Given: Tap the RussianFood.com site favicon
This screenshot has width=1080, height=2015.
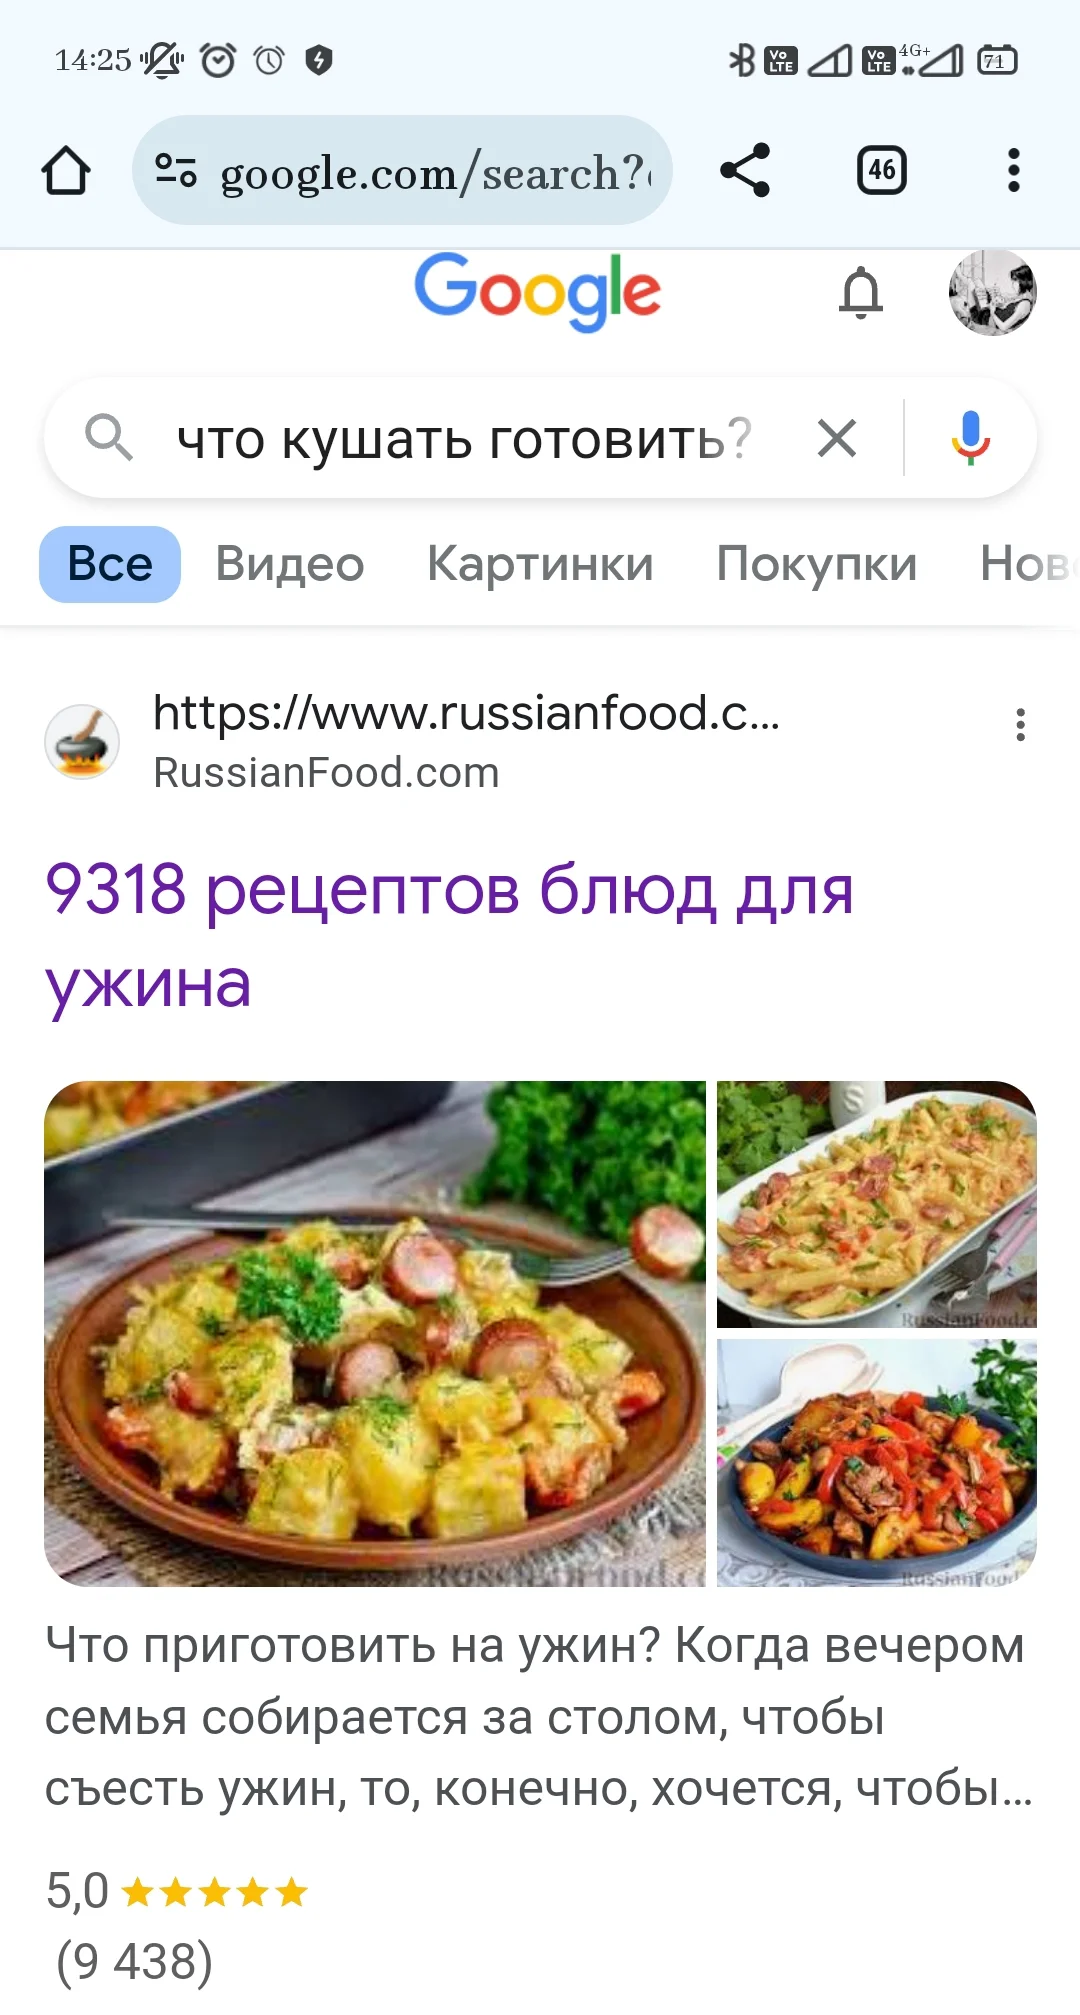Looking at the screenshot, I should click(82, 742).
